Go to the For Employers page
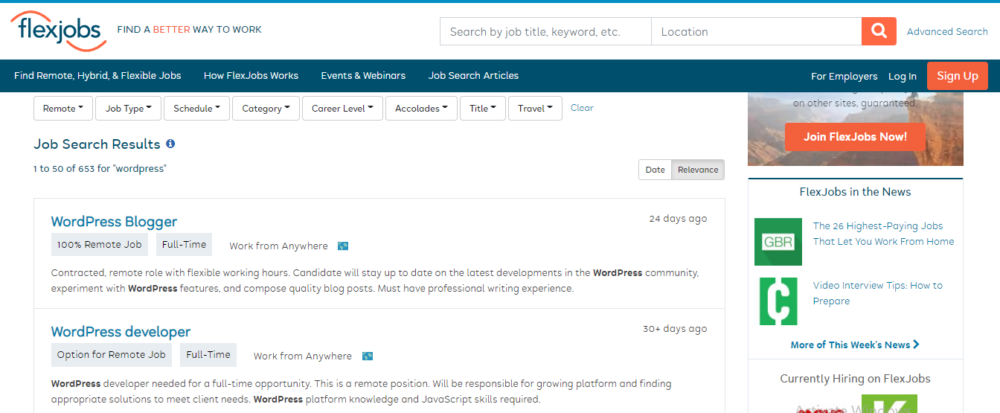The width and height of the screenshot is (1000, 413). click(844, 76)
